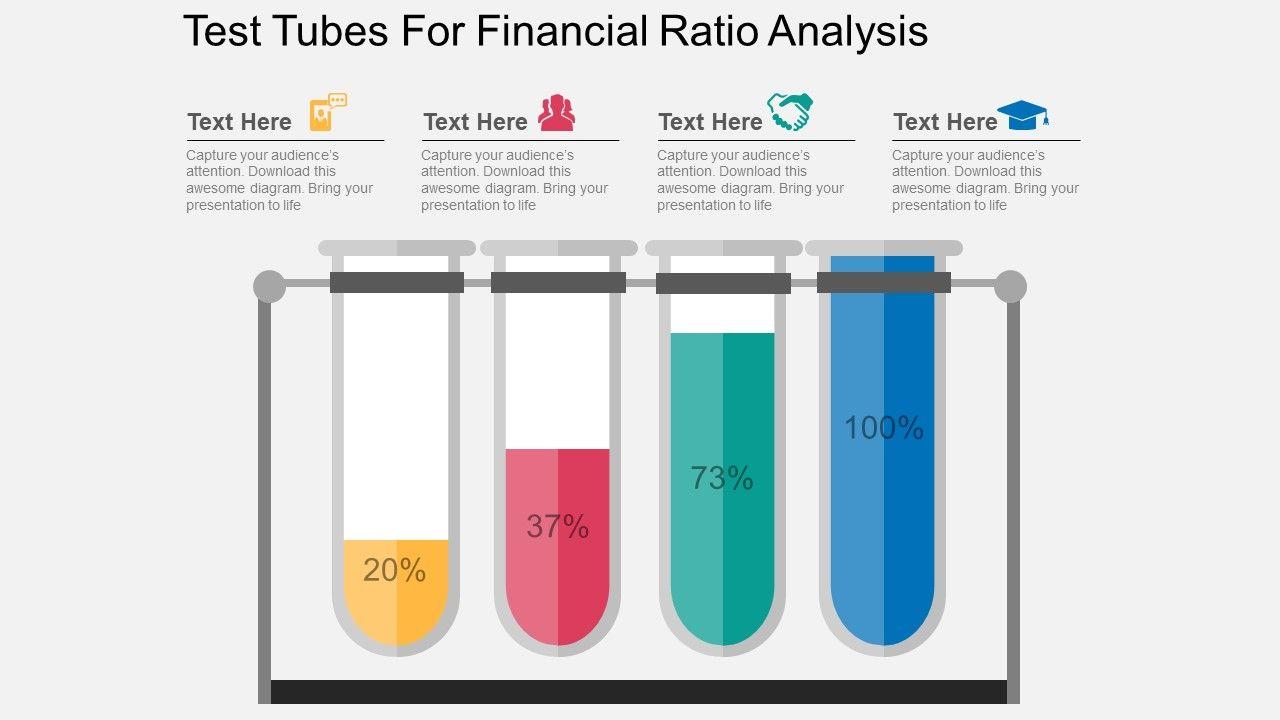Click the 'Text Here' heading beside graduation cap
1280x720 pixels.
945,122
